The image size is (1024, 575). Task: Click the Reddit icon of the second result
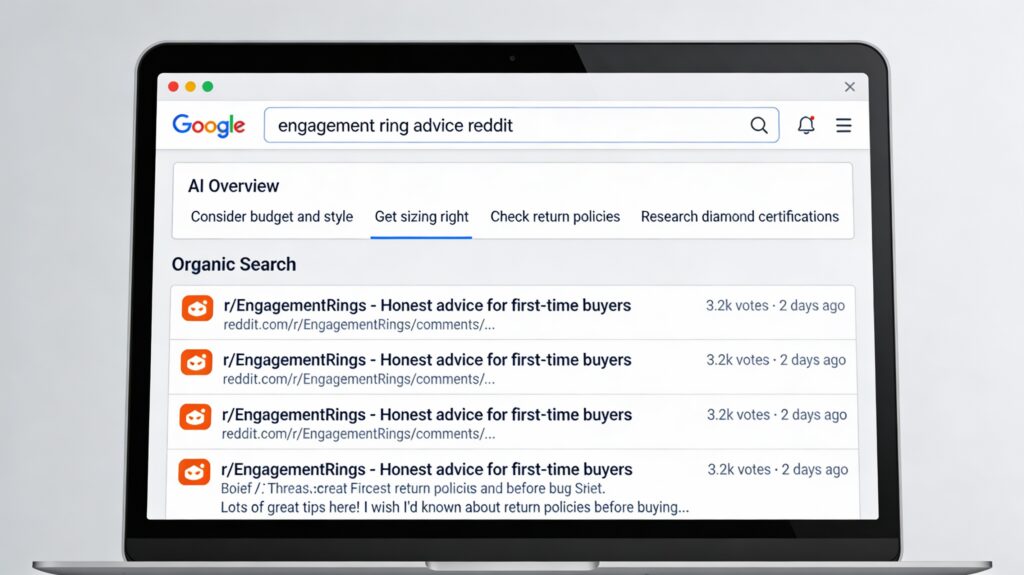[x=196, y=362]
